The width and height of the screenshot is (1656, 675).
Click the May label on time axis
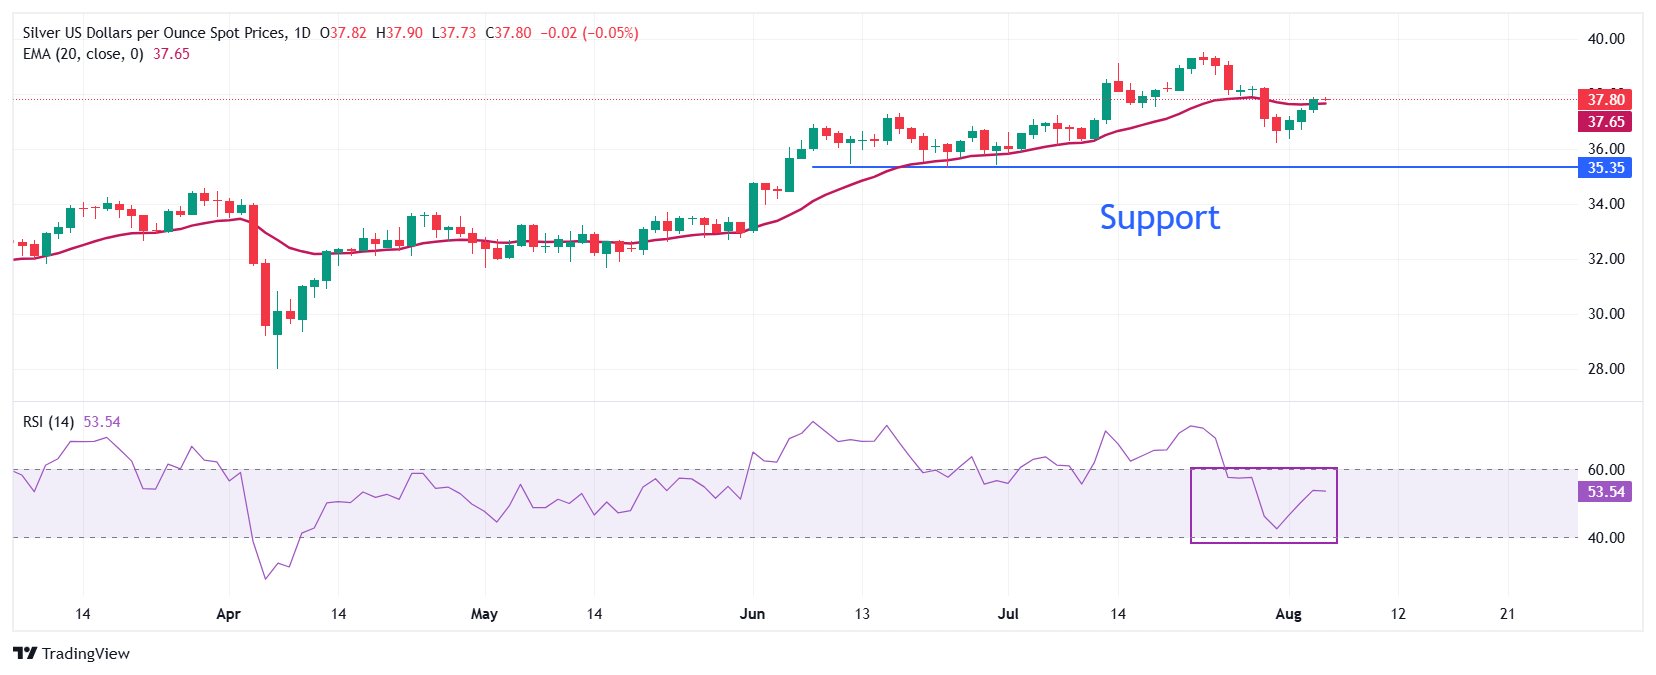[484, 614]
